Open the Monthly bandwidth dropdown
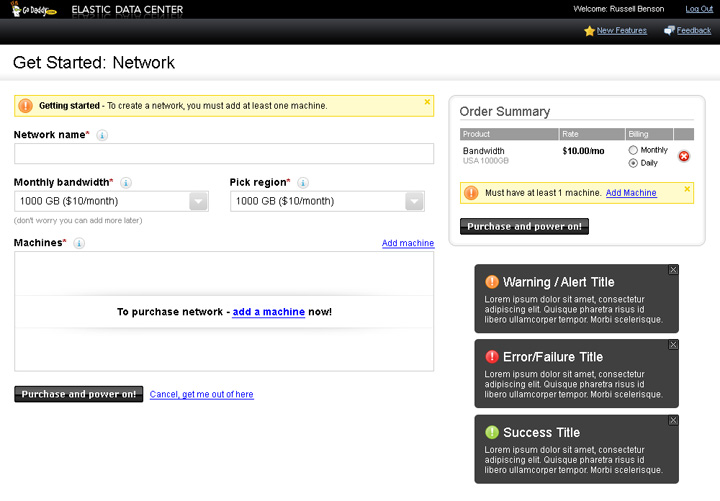 [198, 201]
